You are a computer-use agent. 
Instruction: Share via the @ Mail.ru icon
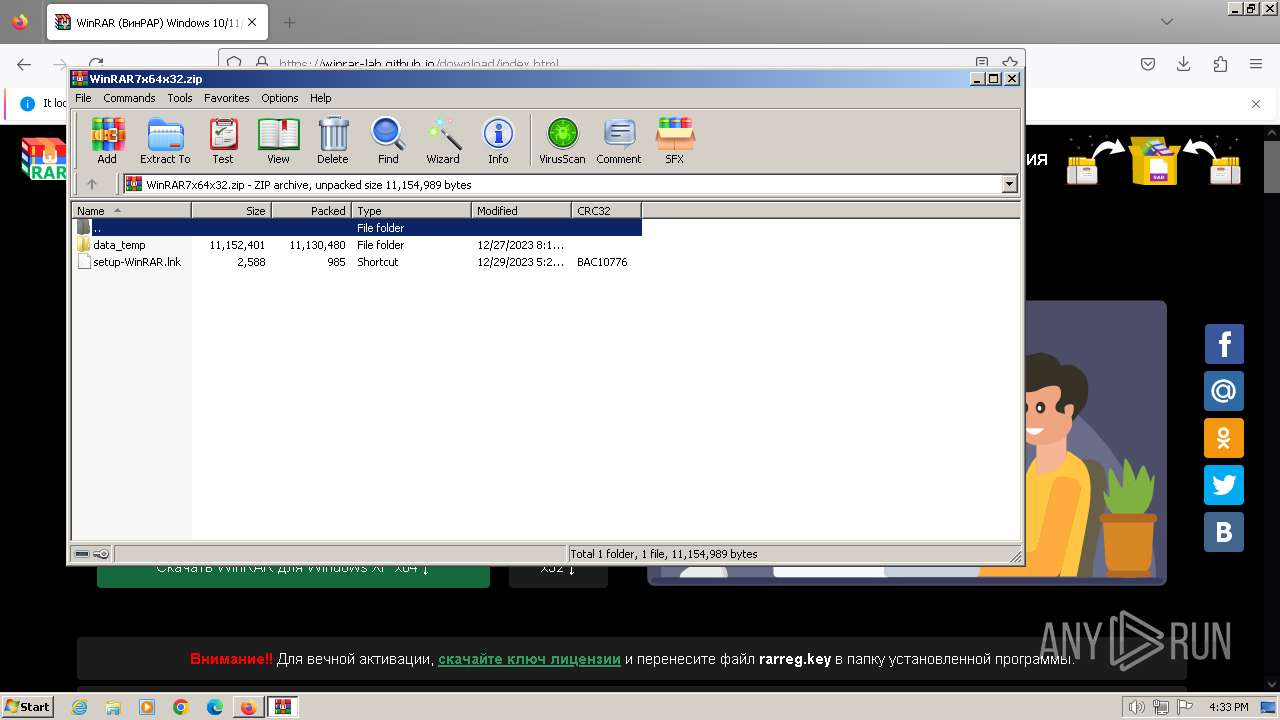point(1224,391)
